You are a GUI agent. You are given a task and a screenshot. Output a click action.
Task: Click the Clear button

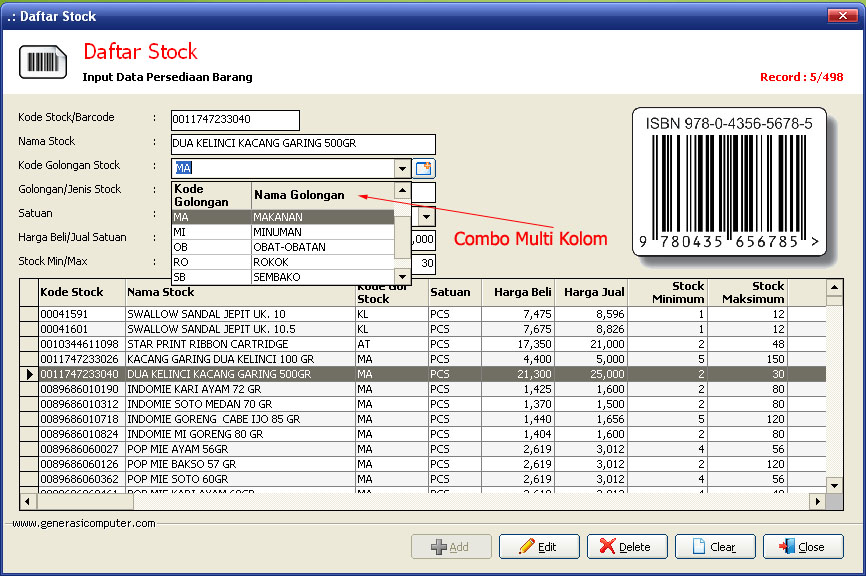point(714,547)
